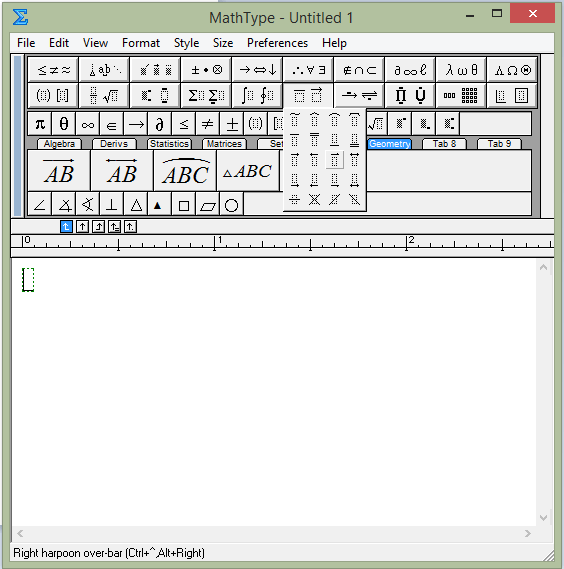Insert partial derivative symbol from small bar
The image size is (564, 569).
159,124
